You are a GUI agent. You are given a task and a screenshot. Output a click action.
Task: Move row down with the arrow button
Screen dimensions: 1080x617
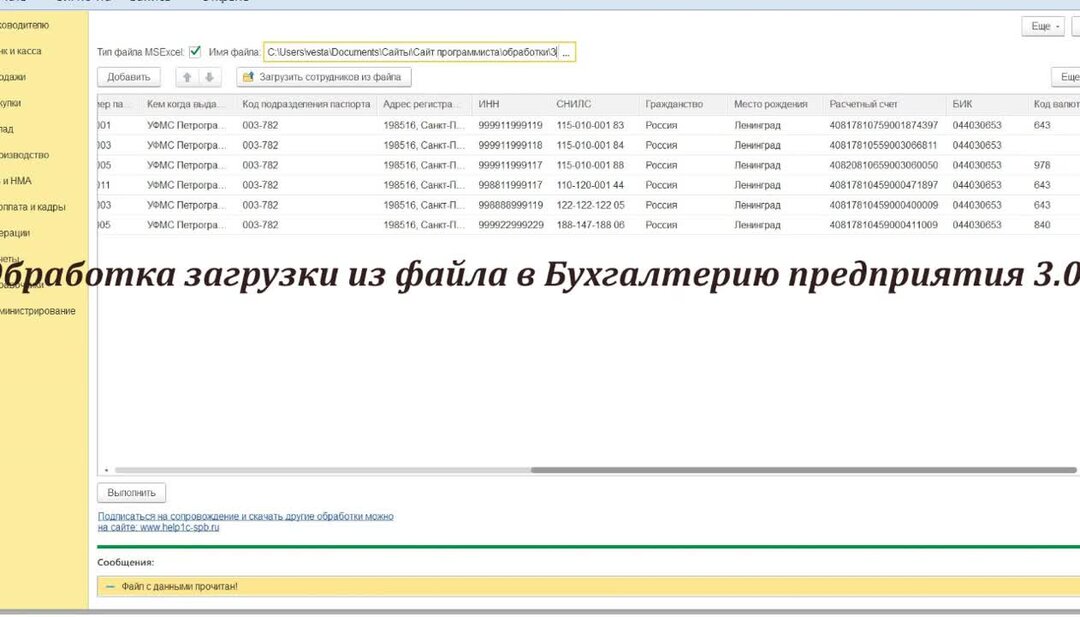coord(210,77)
